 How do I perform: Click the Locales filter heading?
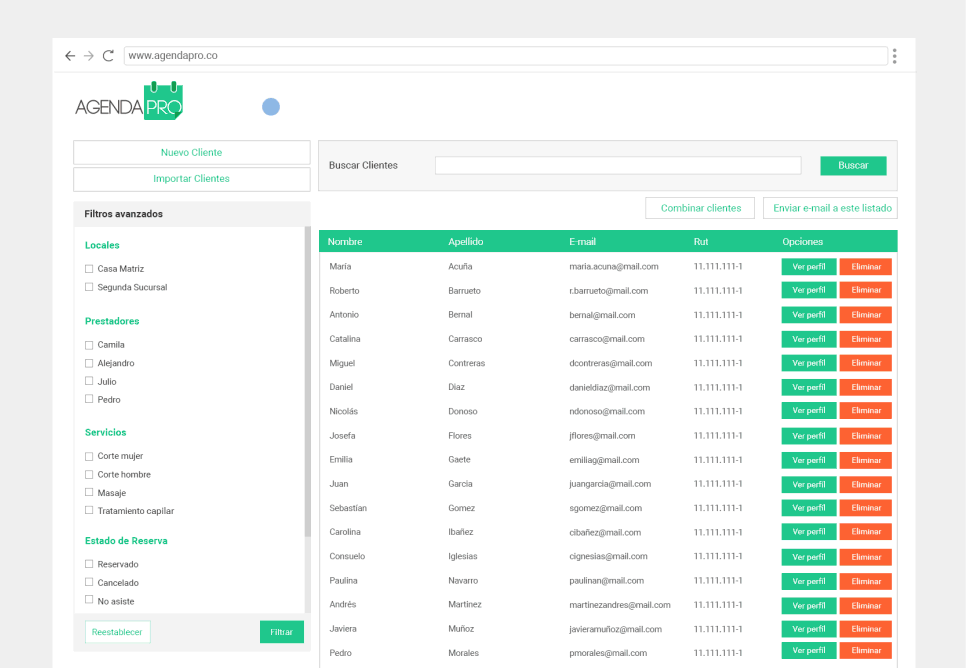coord(102,245)
